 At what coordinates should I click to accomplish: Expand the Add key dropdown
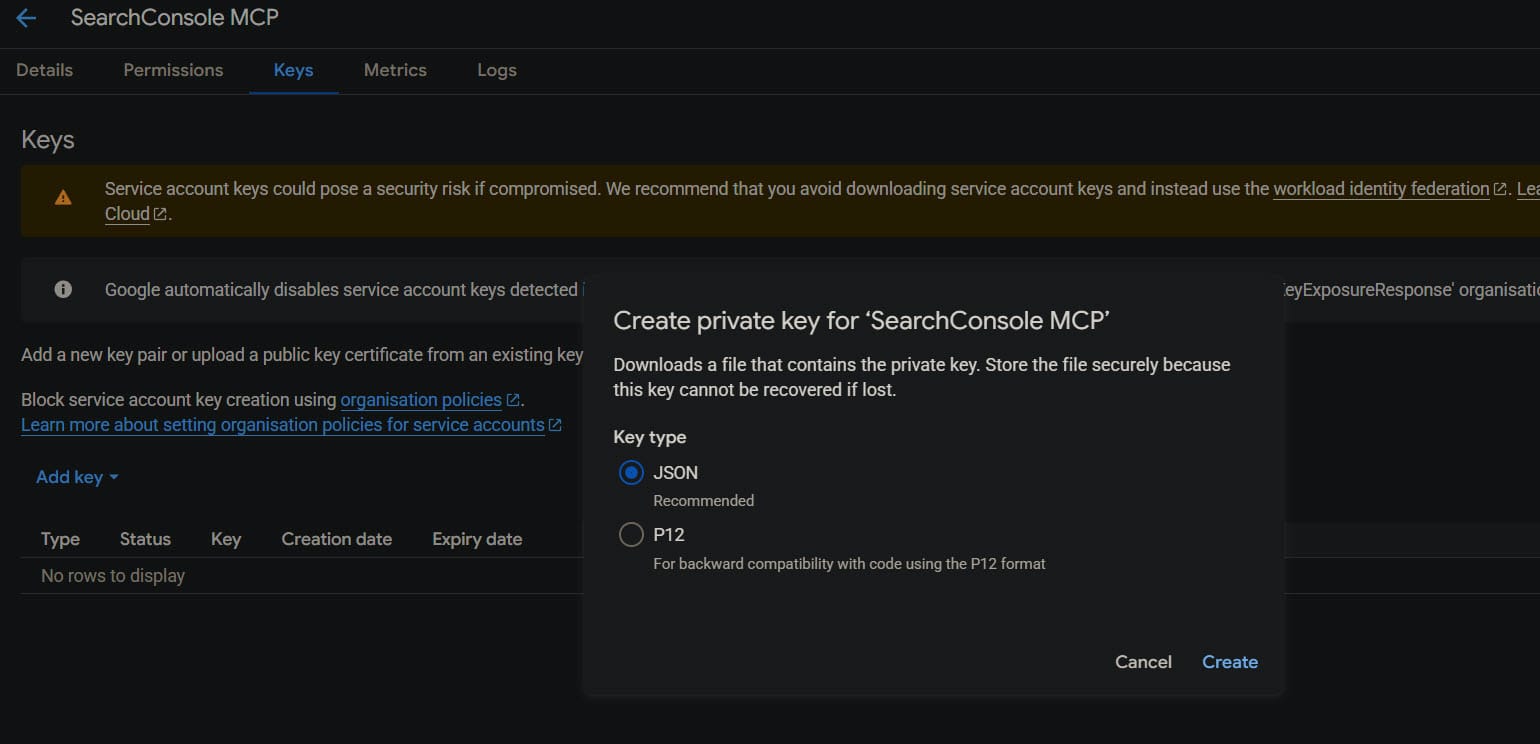pyautogui.click(x=77, y=477)
